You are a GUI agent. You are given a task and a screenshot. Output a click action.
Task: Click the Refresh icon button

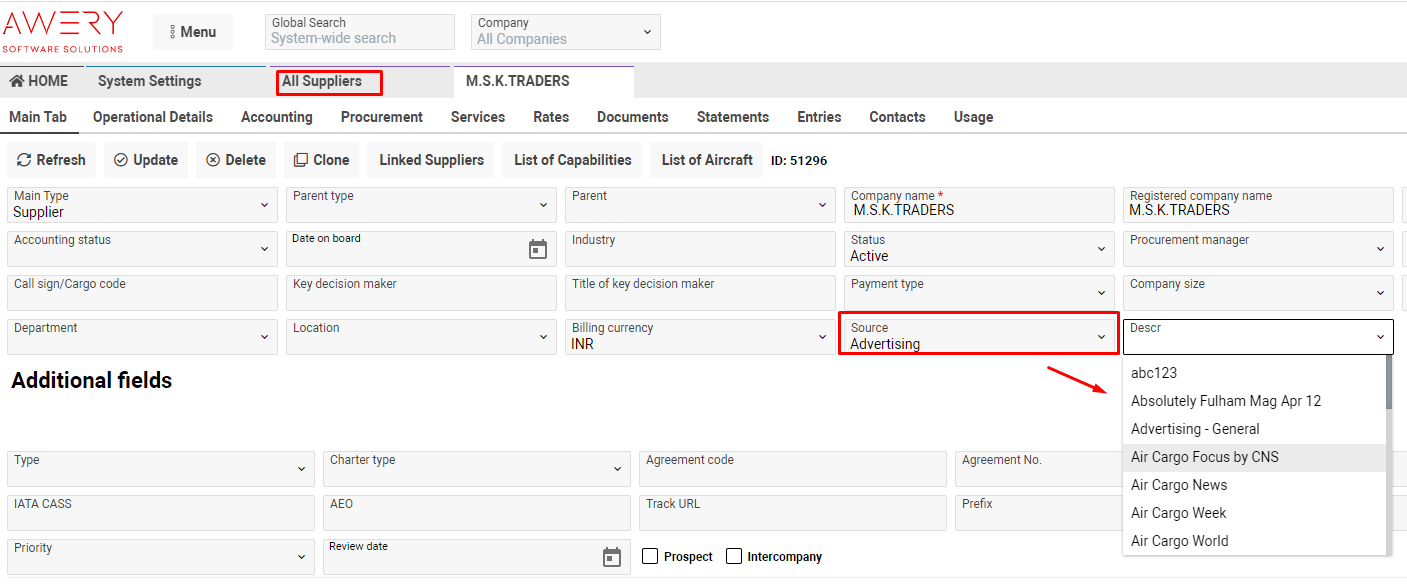tap(25, 160)
